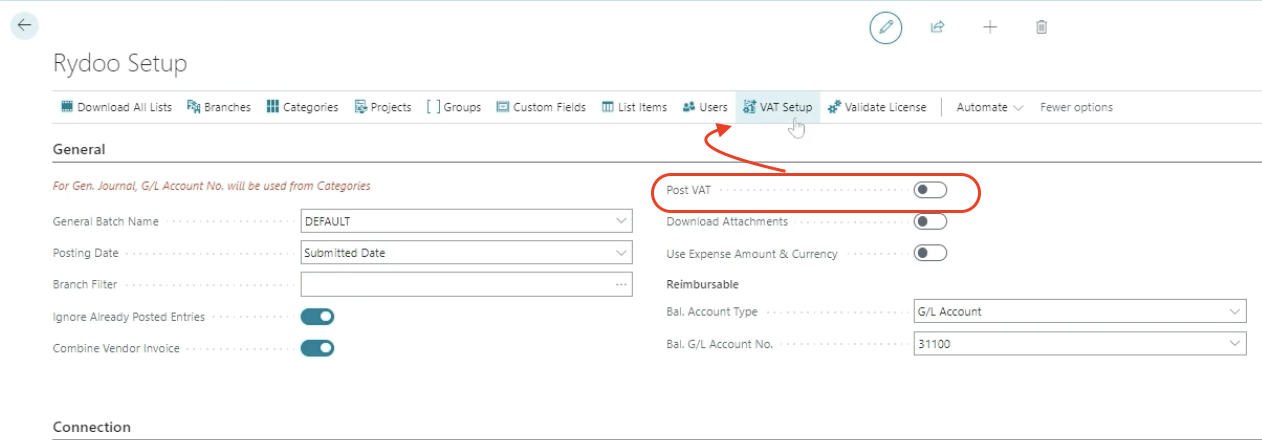Expand the Automate menu
Image resolution: width=1262 pixels, height=440 pixels.
pos(990,107)
